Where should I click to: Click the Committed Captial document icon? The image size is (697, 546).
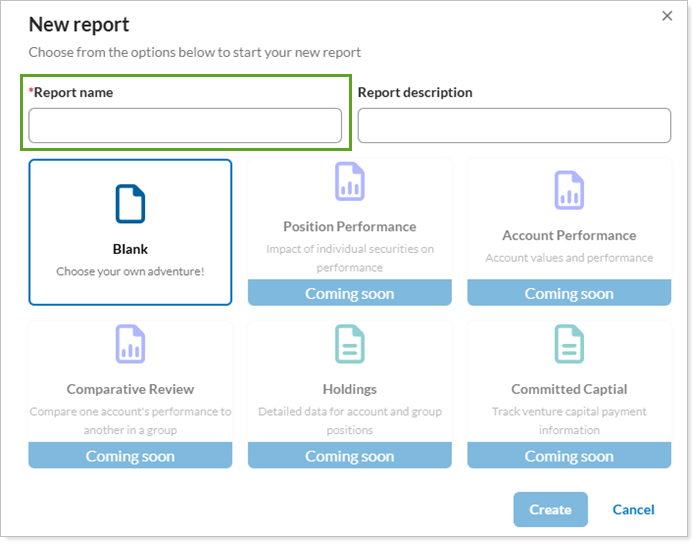coord(569,344)
